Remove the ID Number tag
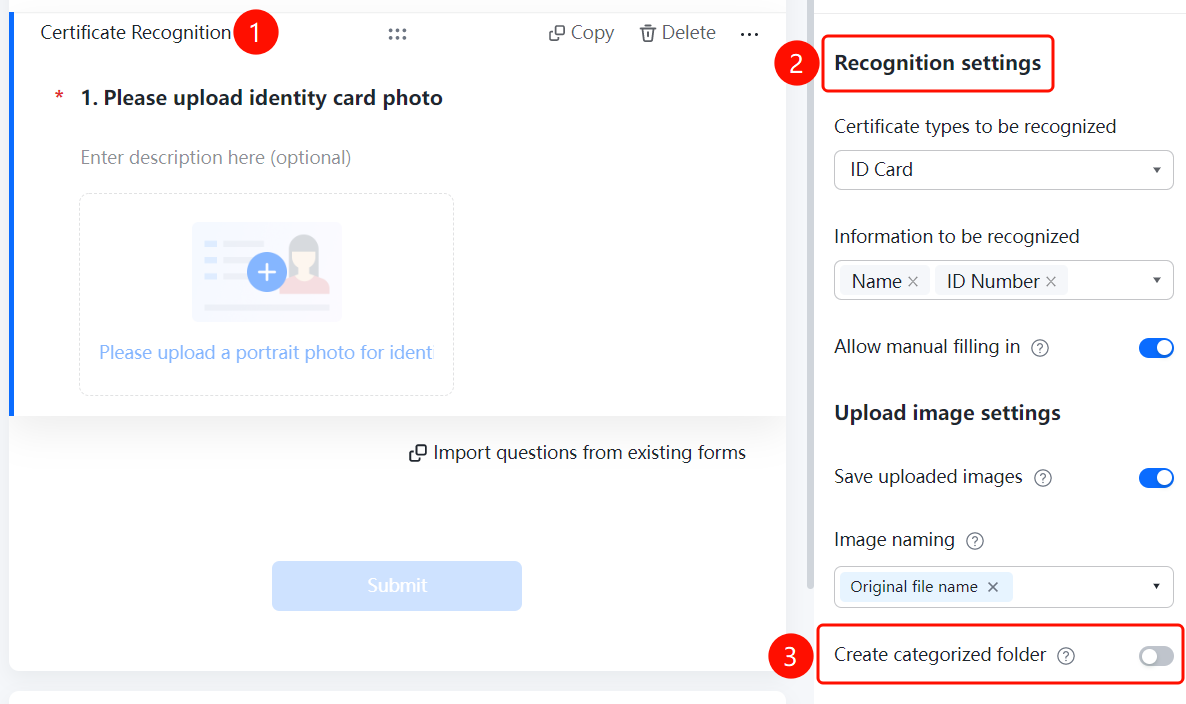Viewport: 1186px width, 704px height. point(1051,281)
